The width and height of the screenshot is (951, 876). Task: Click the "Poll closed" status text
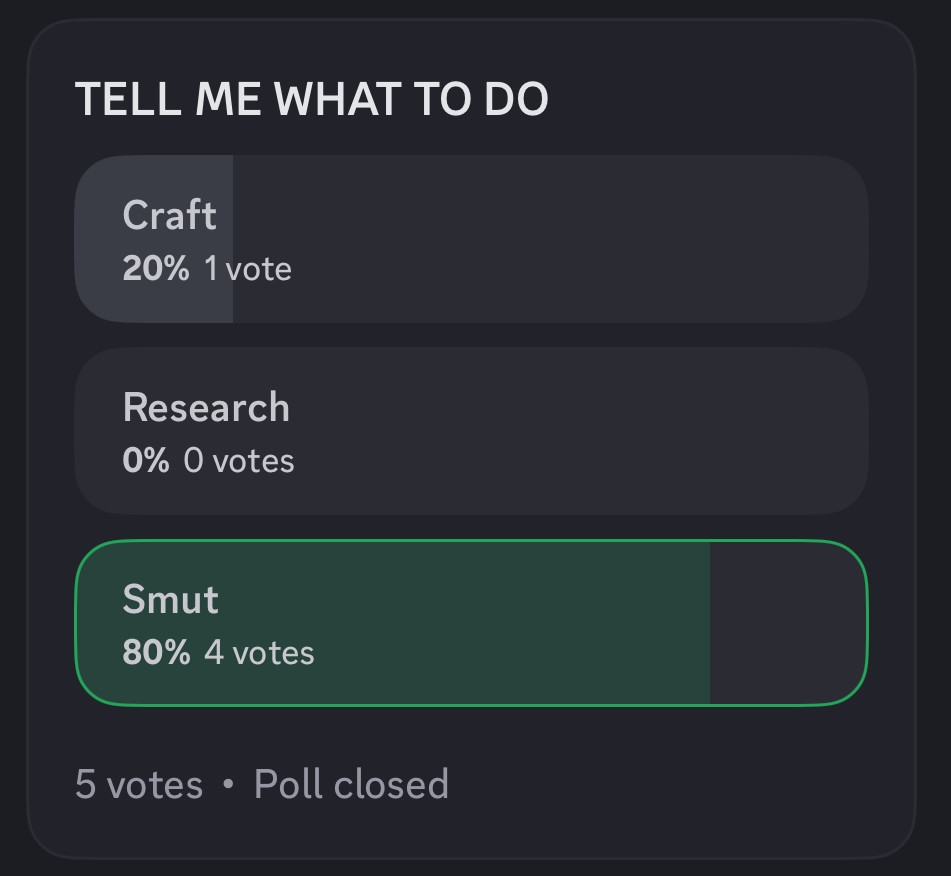coord(351,784)
